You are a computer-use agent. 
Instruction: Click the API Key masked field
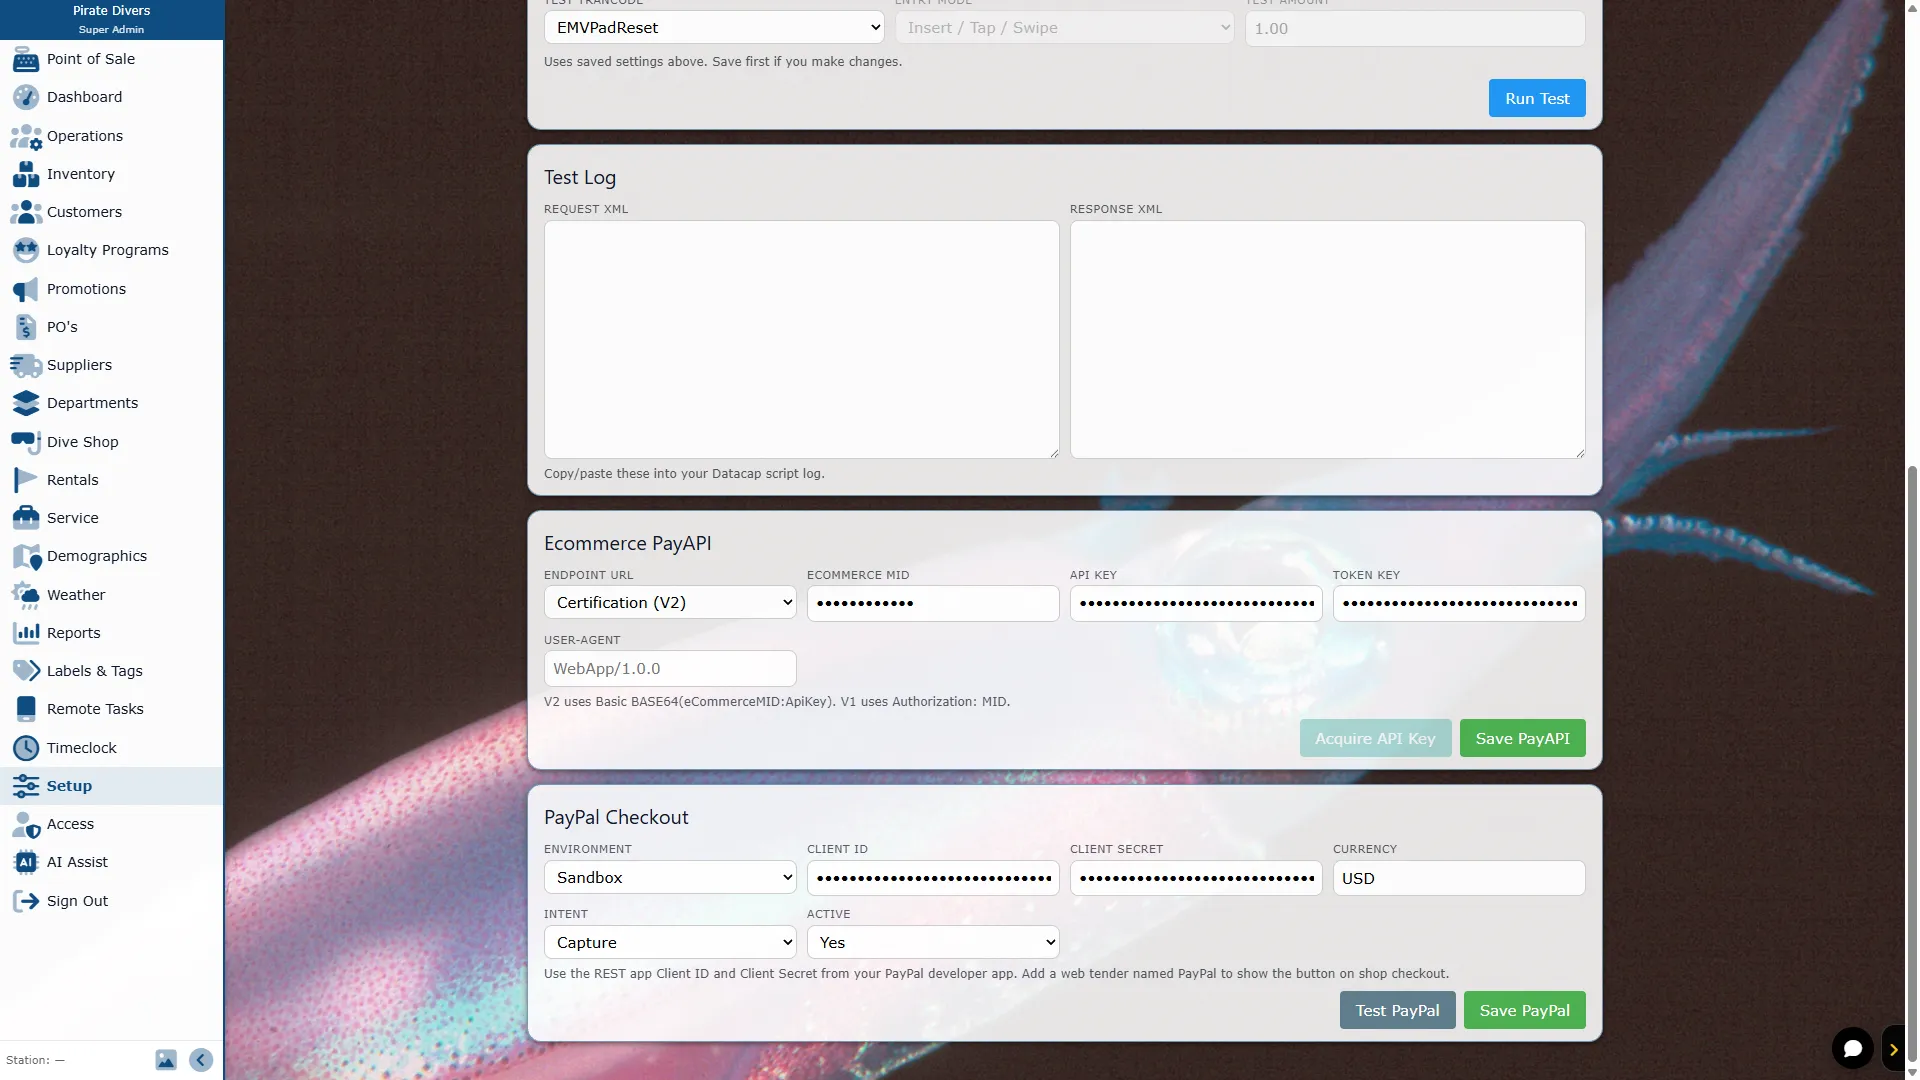[x=1196, y=603]
